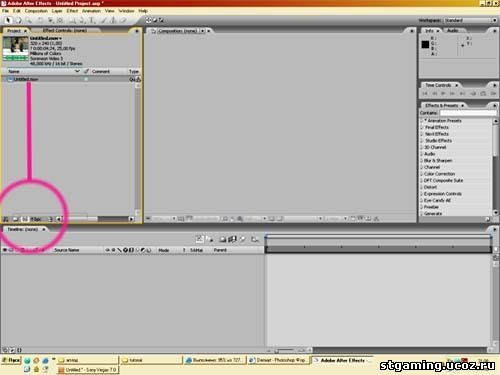Screen dimensions: 500x375
Task: Click the black color swatch in Info panel
Action: [x=426, y=45]
